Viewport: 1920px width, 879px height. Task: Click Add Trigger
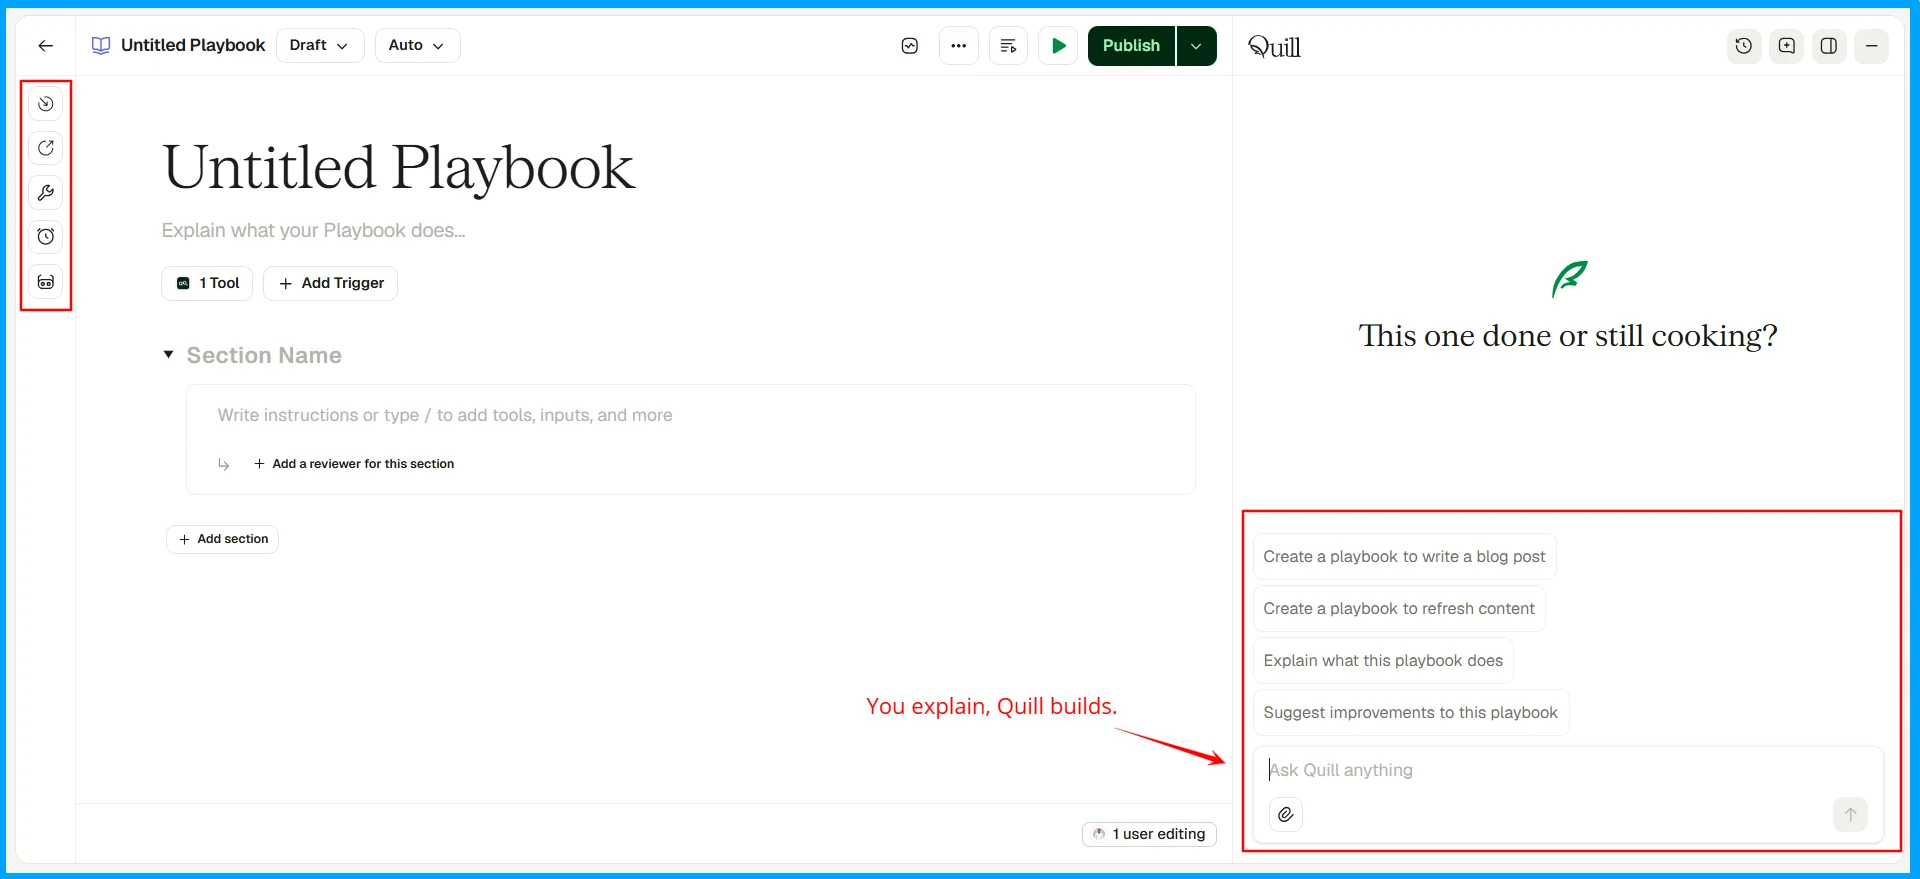tap(331, 284)
